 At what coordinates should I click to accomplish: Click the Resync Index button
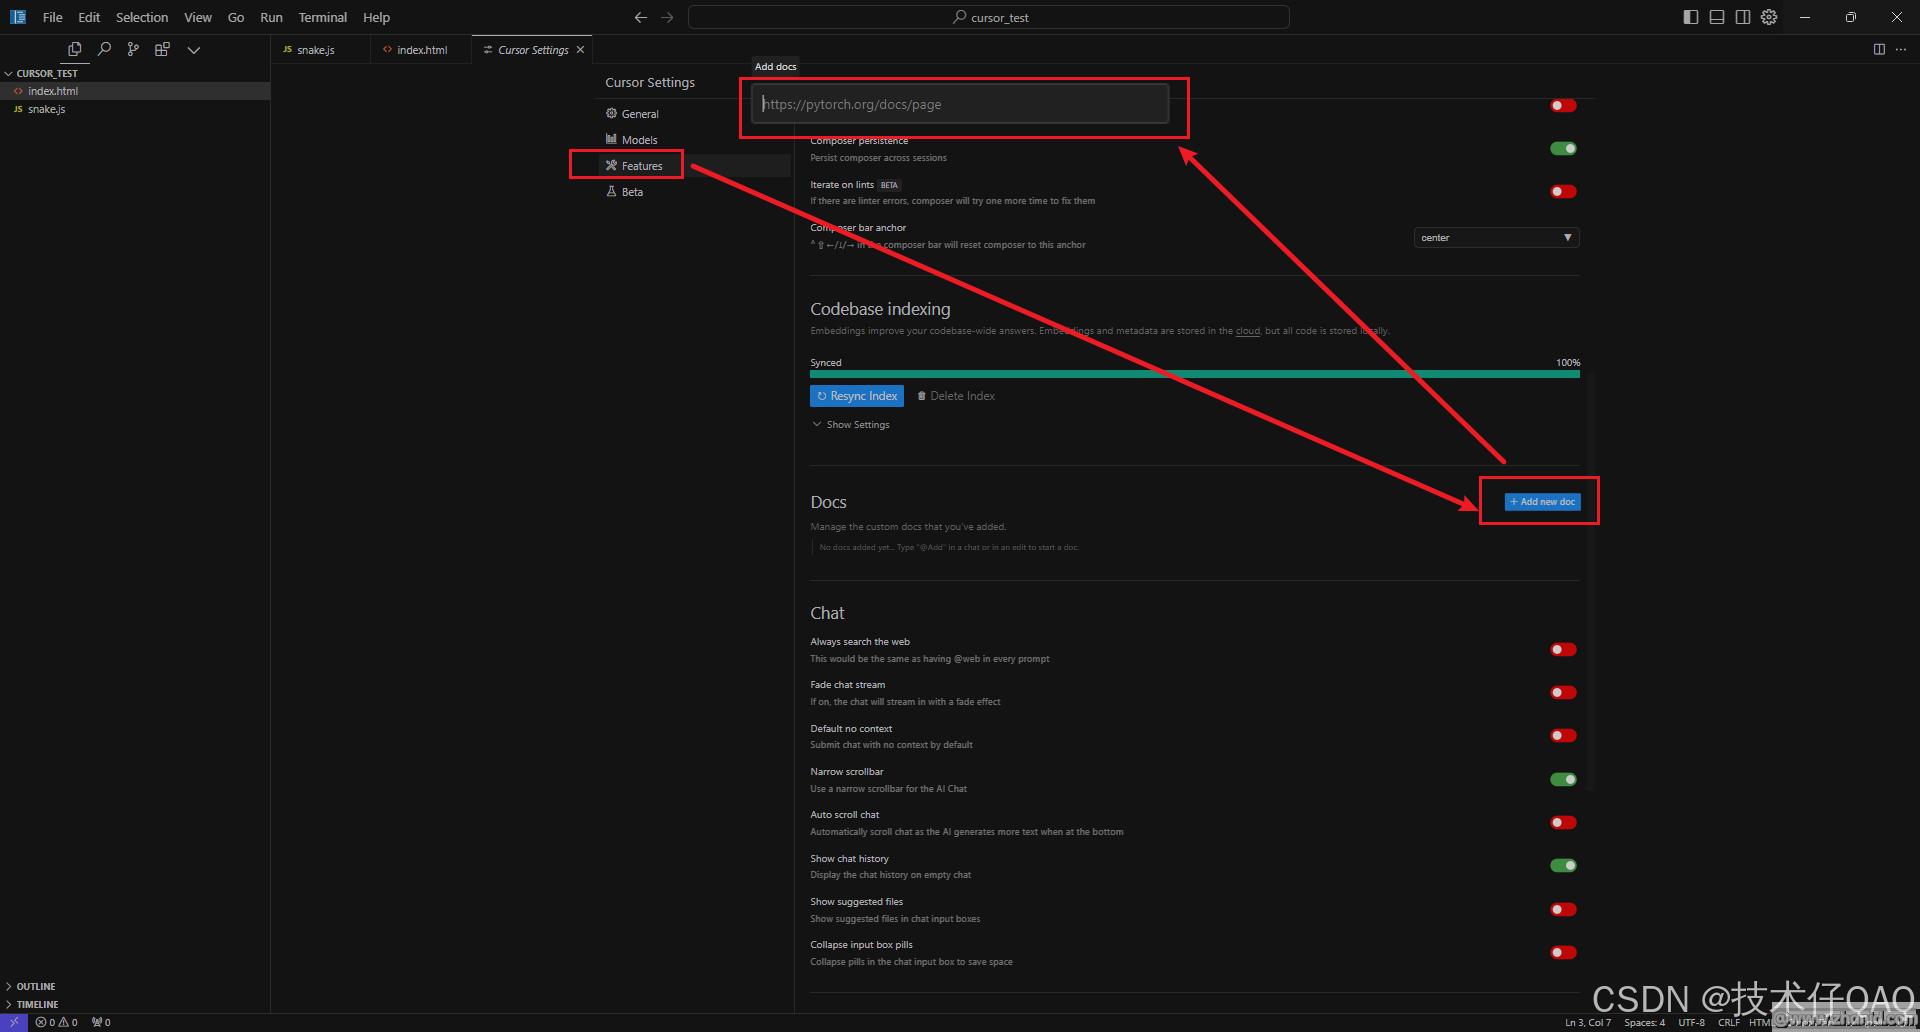(x=857, y=396)
